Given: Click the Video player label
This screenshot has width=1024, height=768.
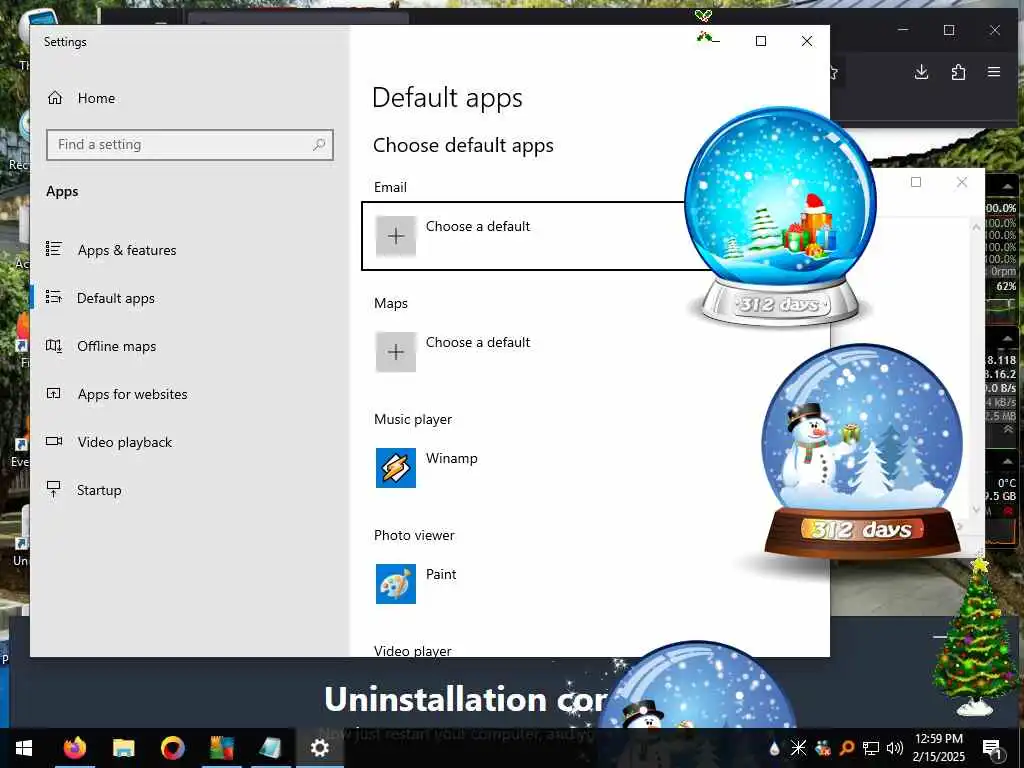Looking at the screenshot, I should [x=413, y=650].
